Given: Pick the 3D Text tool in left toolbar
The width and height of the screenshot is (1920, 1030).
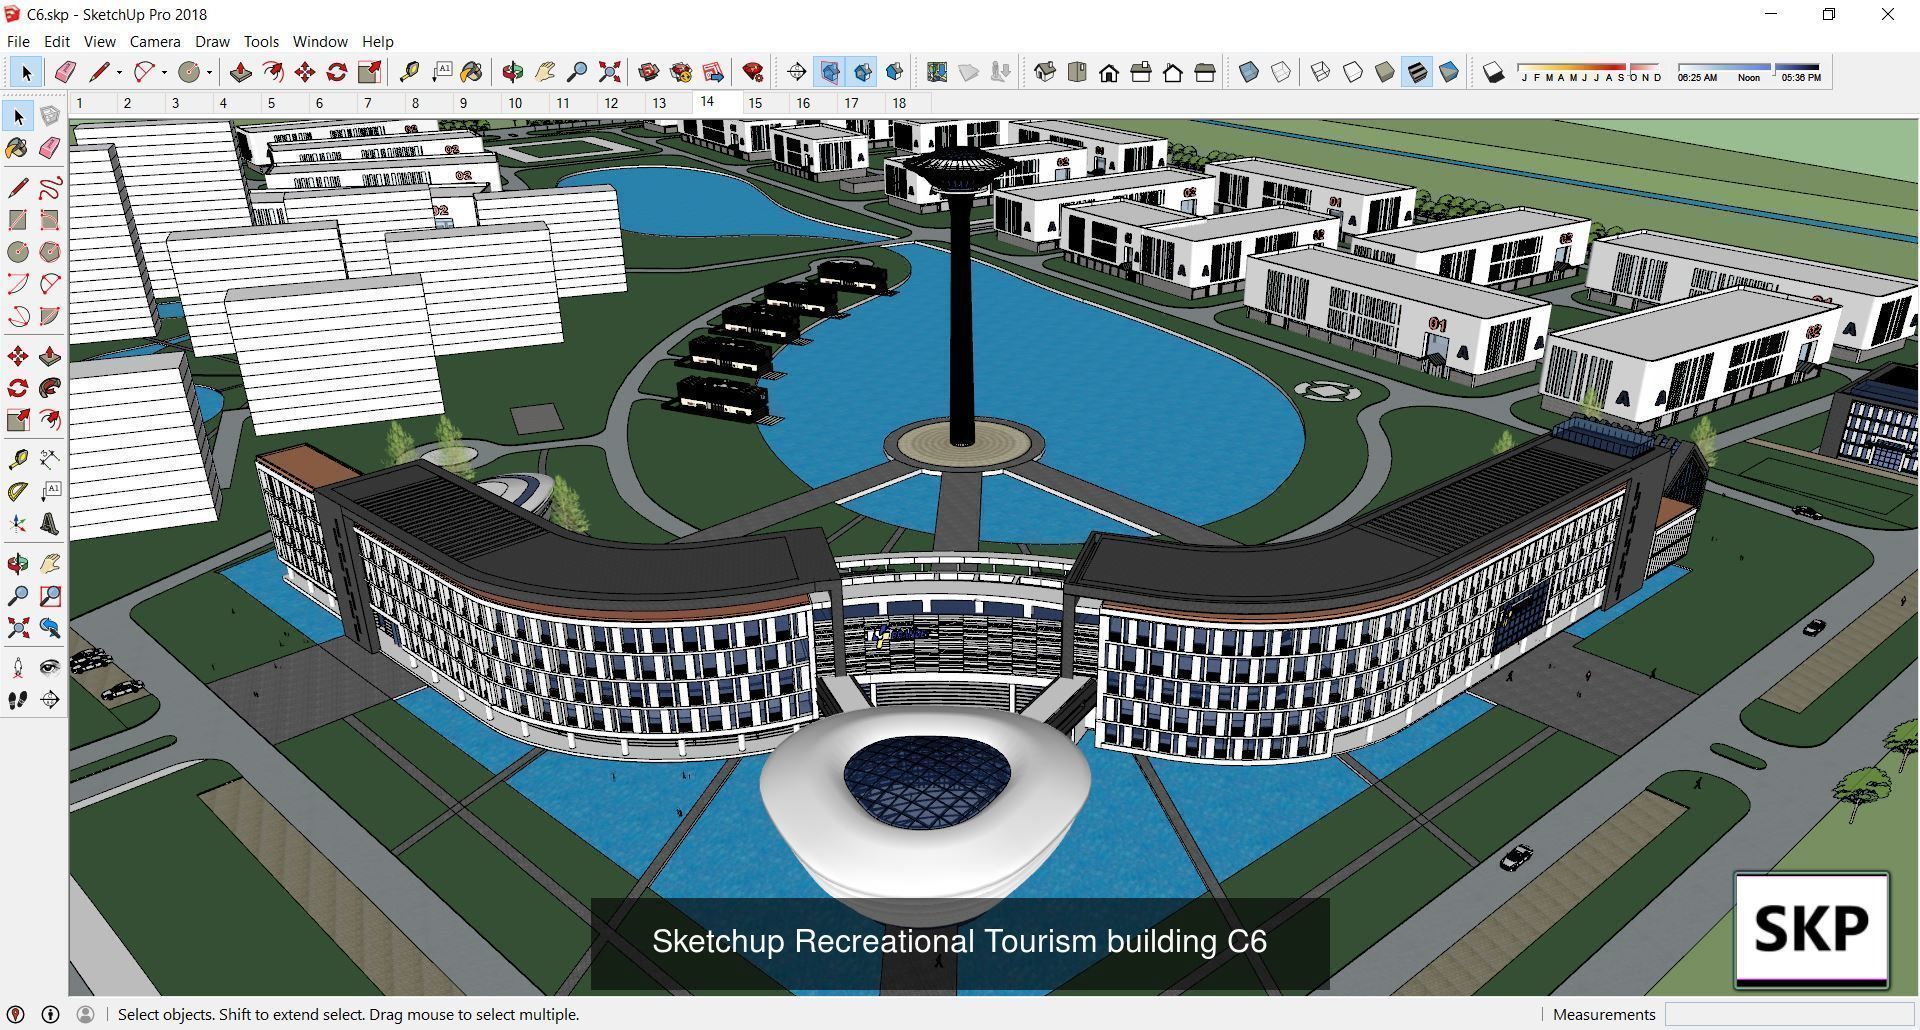Looking at the screenshot, I should tap(50, 524).
